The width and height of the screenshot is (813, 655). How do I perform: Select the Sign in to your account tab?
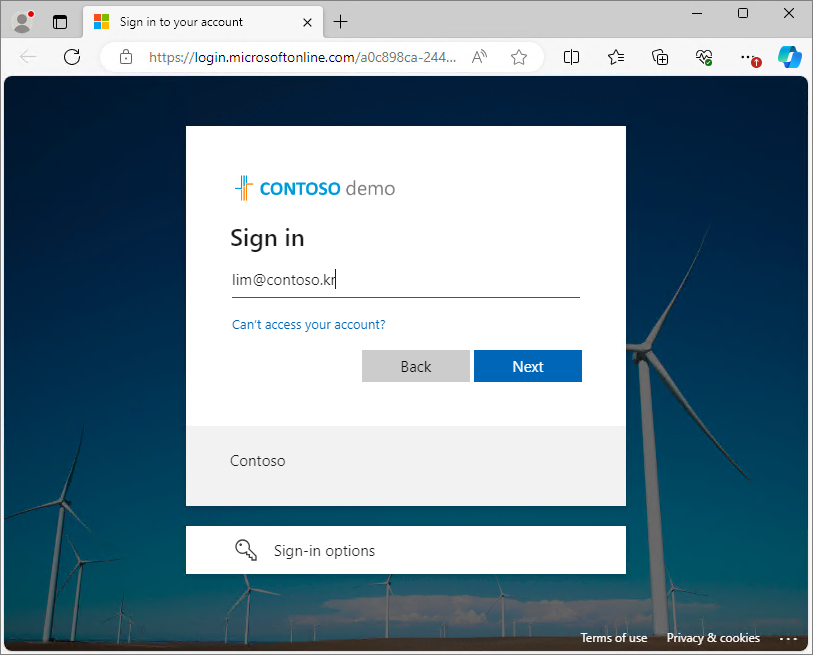[x=203, y=22]
